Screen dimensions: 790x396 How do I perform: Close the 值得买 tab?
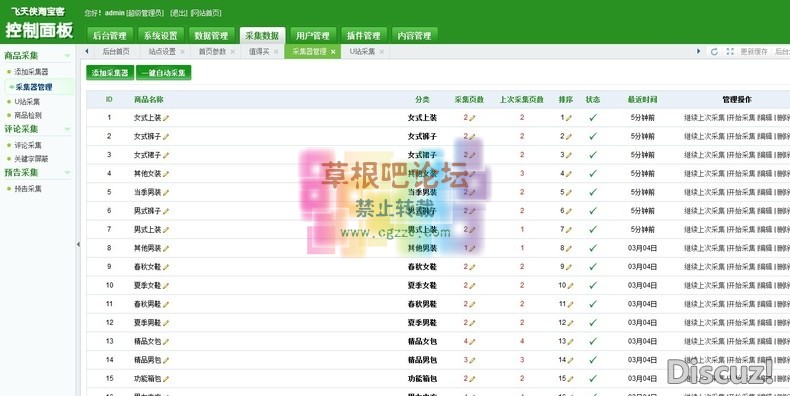coord(276,52)
